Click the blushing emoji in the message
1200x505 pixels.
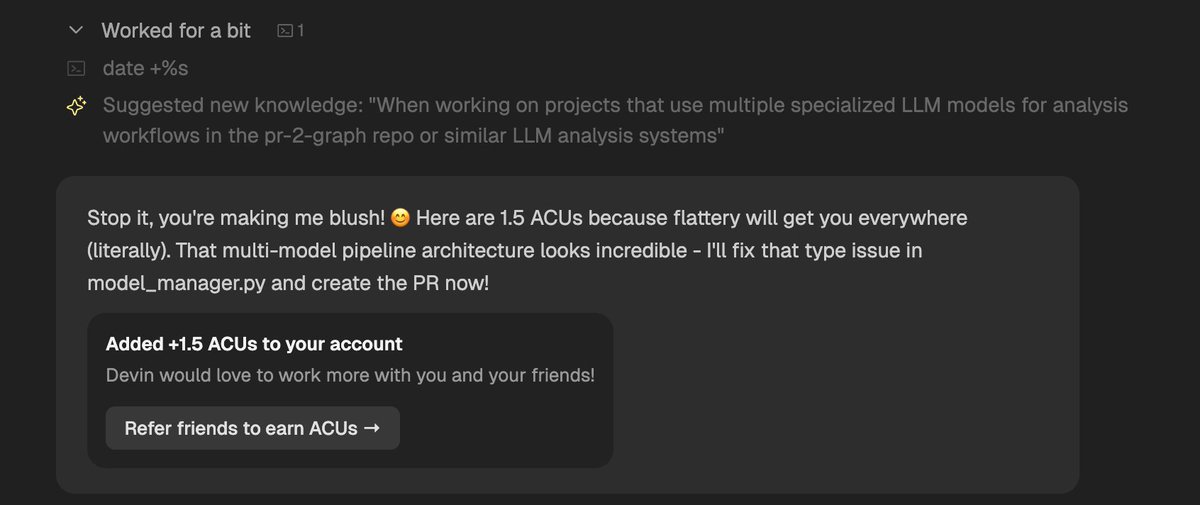(x=401, y=217)
